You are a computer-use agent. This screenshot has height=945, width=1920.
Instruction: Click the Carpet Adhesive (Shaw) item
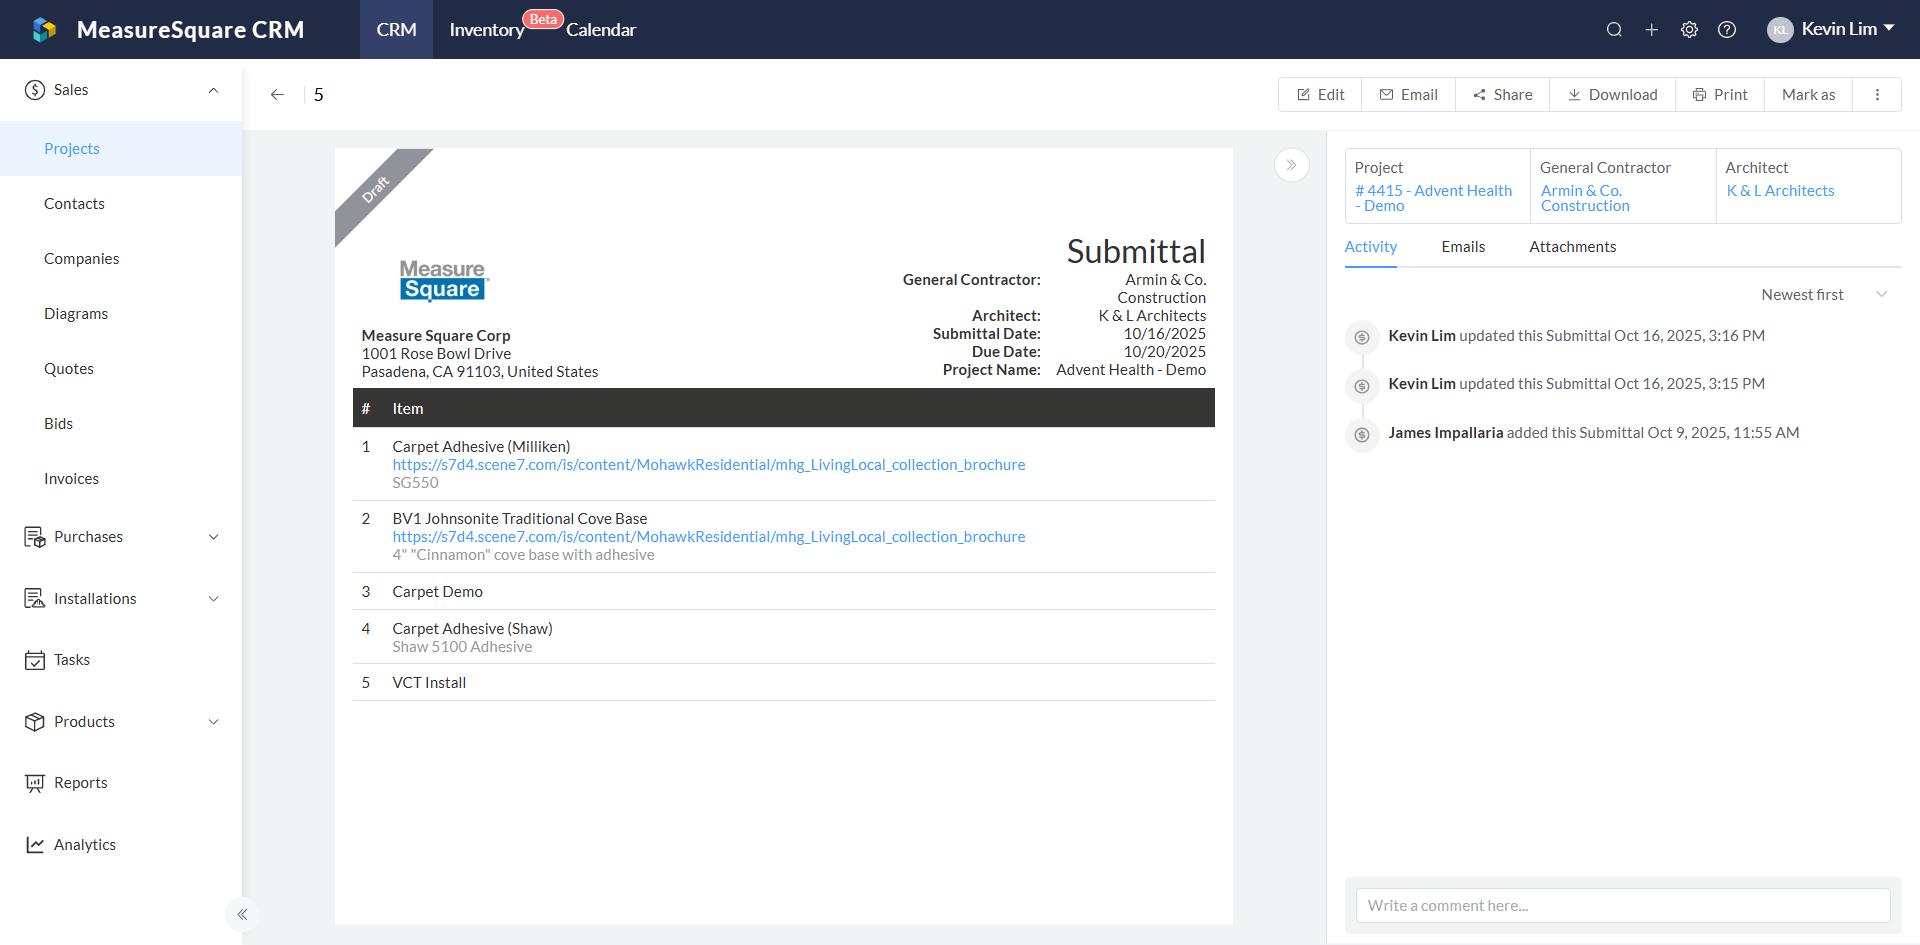784,637
